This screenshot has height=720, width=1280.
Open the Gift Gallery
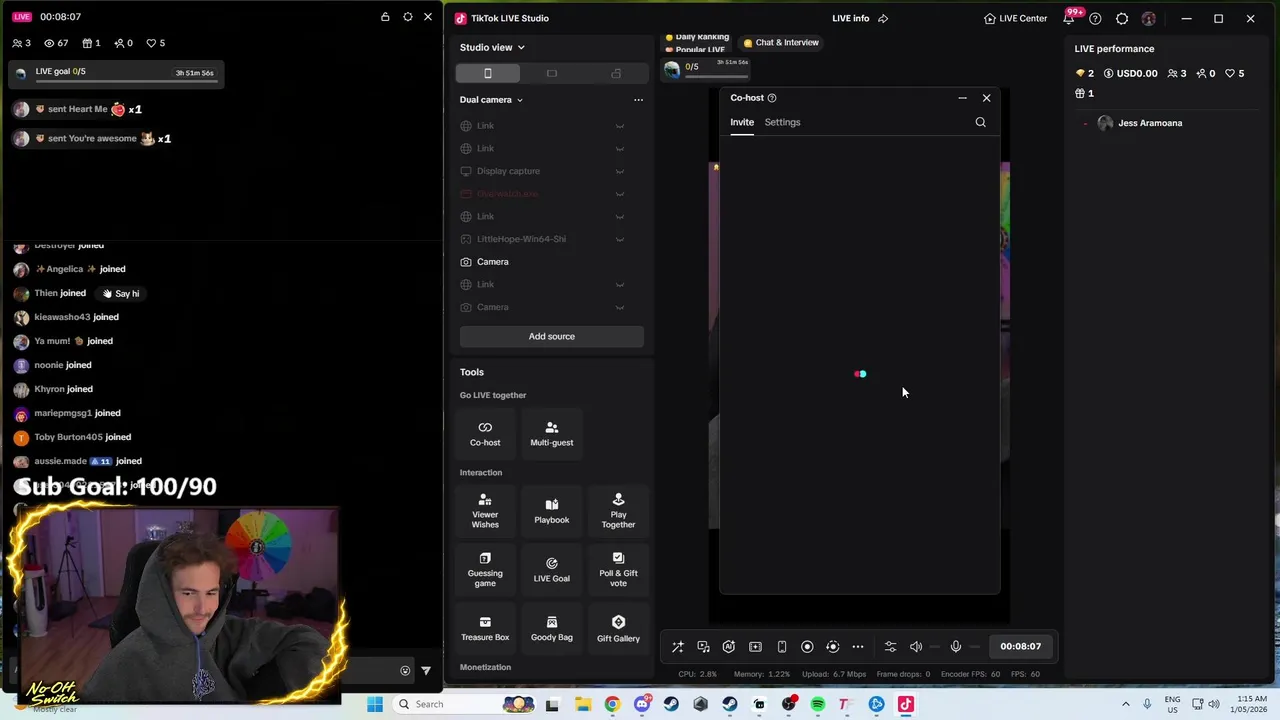point(618,629)
